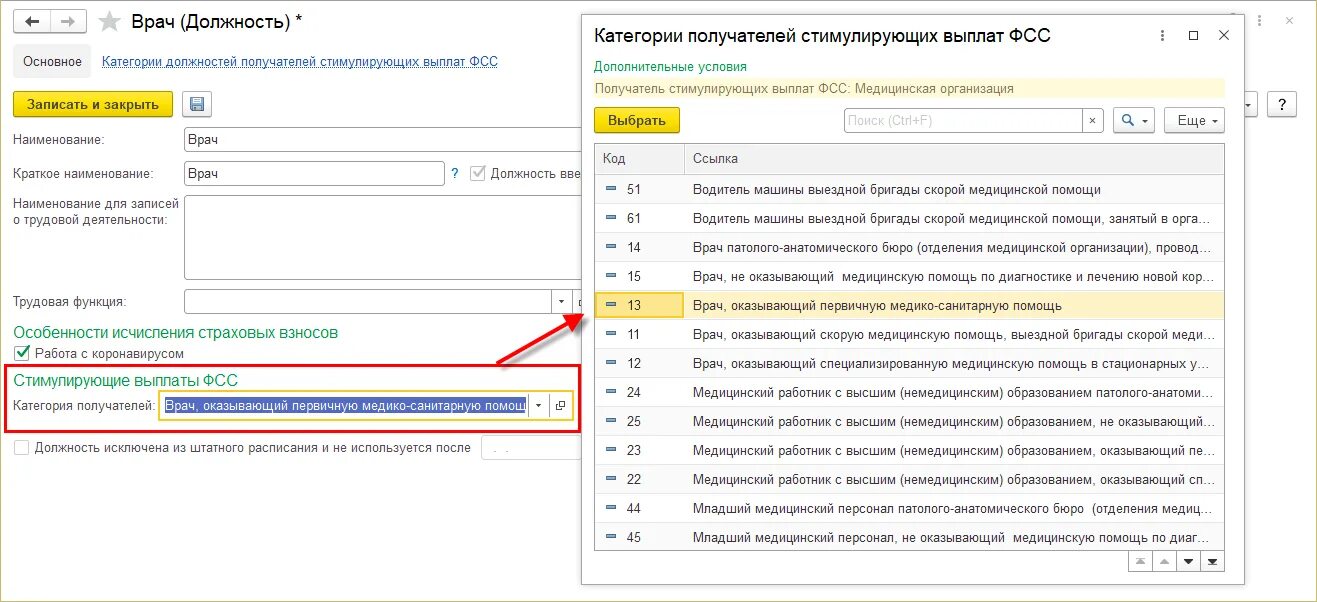The height and width of the screenshot is (602, 1317).
Task: Enable Должность исключена из штатного расписания
Action: [22, 447]
